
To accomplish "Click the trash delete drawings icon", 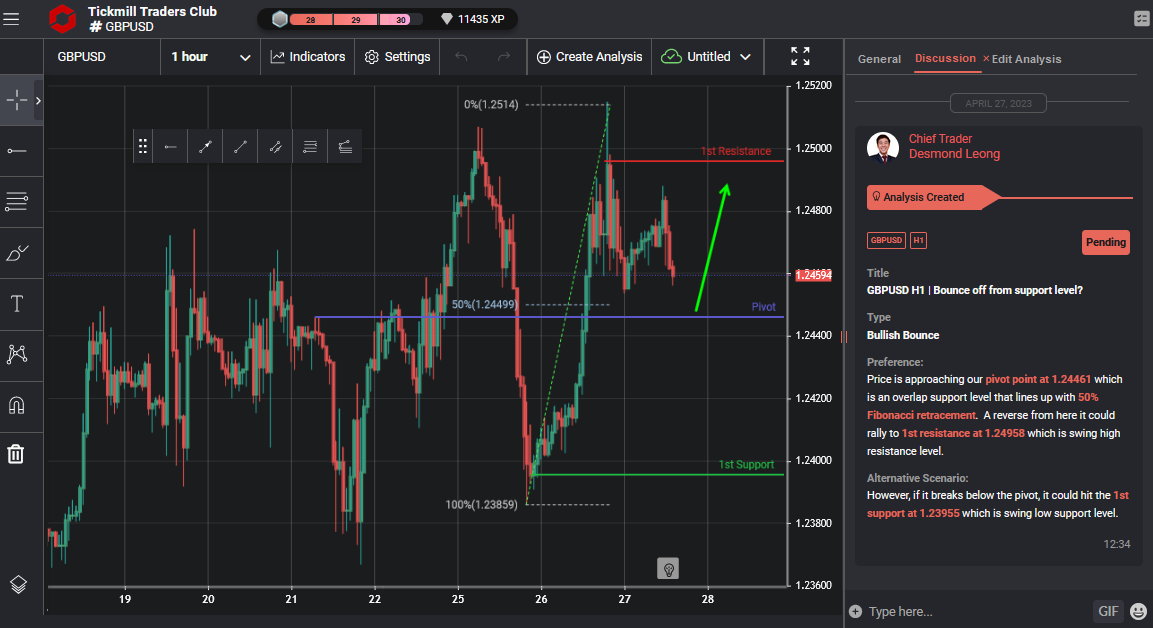I will (x=16, y=454).
